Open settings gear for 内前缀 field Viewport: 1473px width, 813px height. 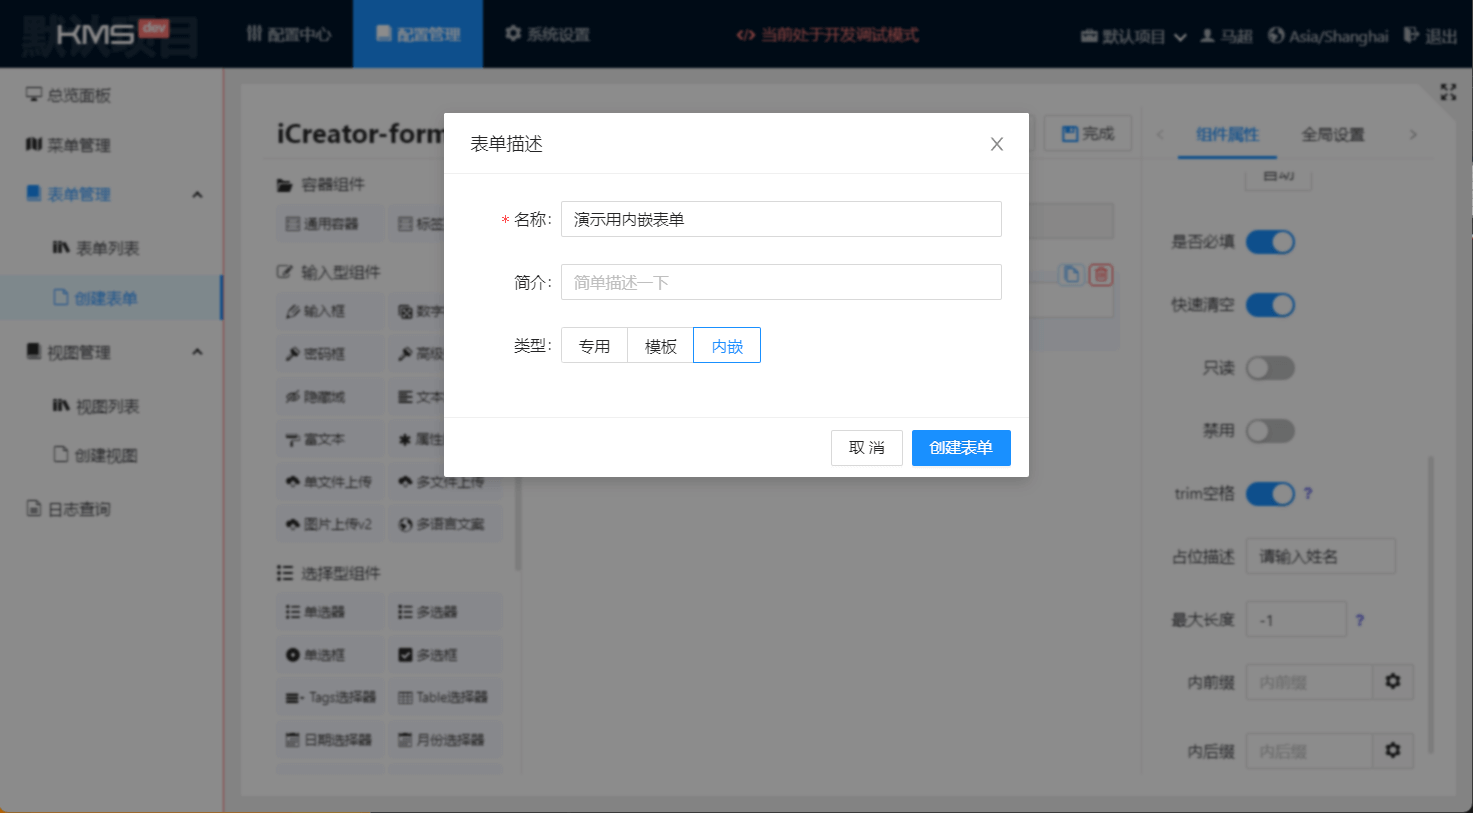(x=1392, y=682)
